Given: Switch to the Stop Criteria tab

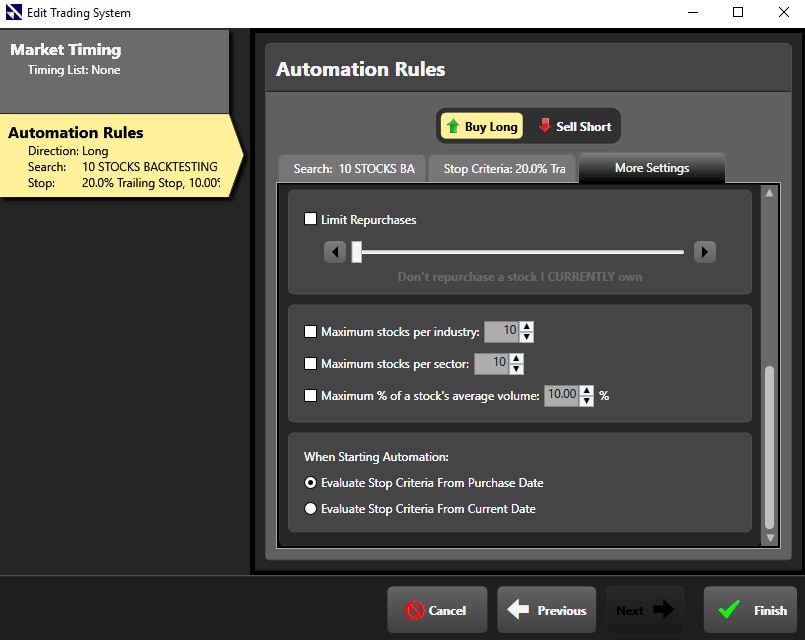Looking at the screenshot, I should 504,169.
